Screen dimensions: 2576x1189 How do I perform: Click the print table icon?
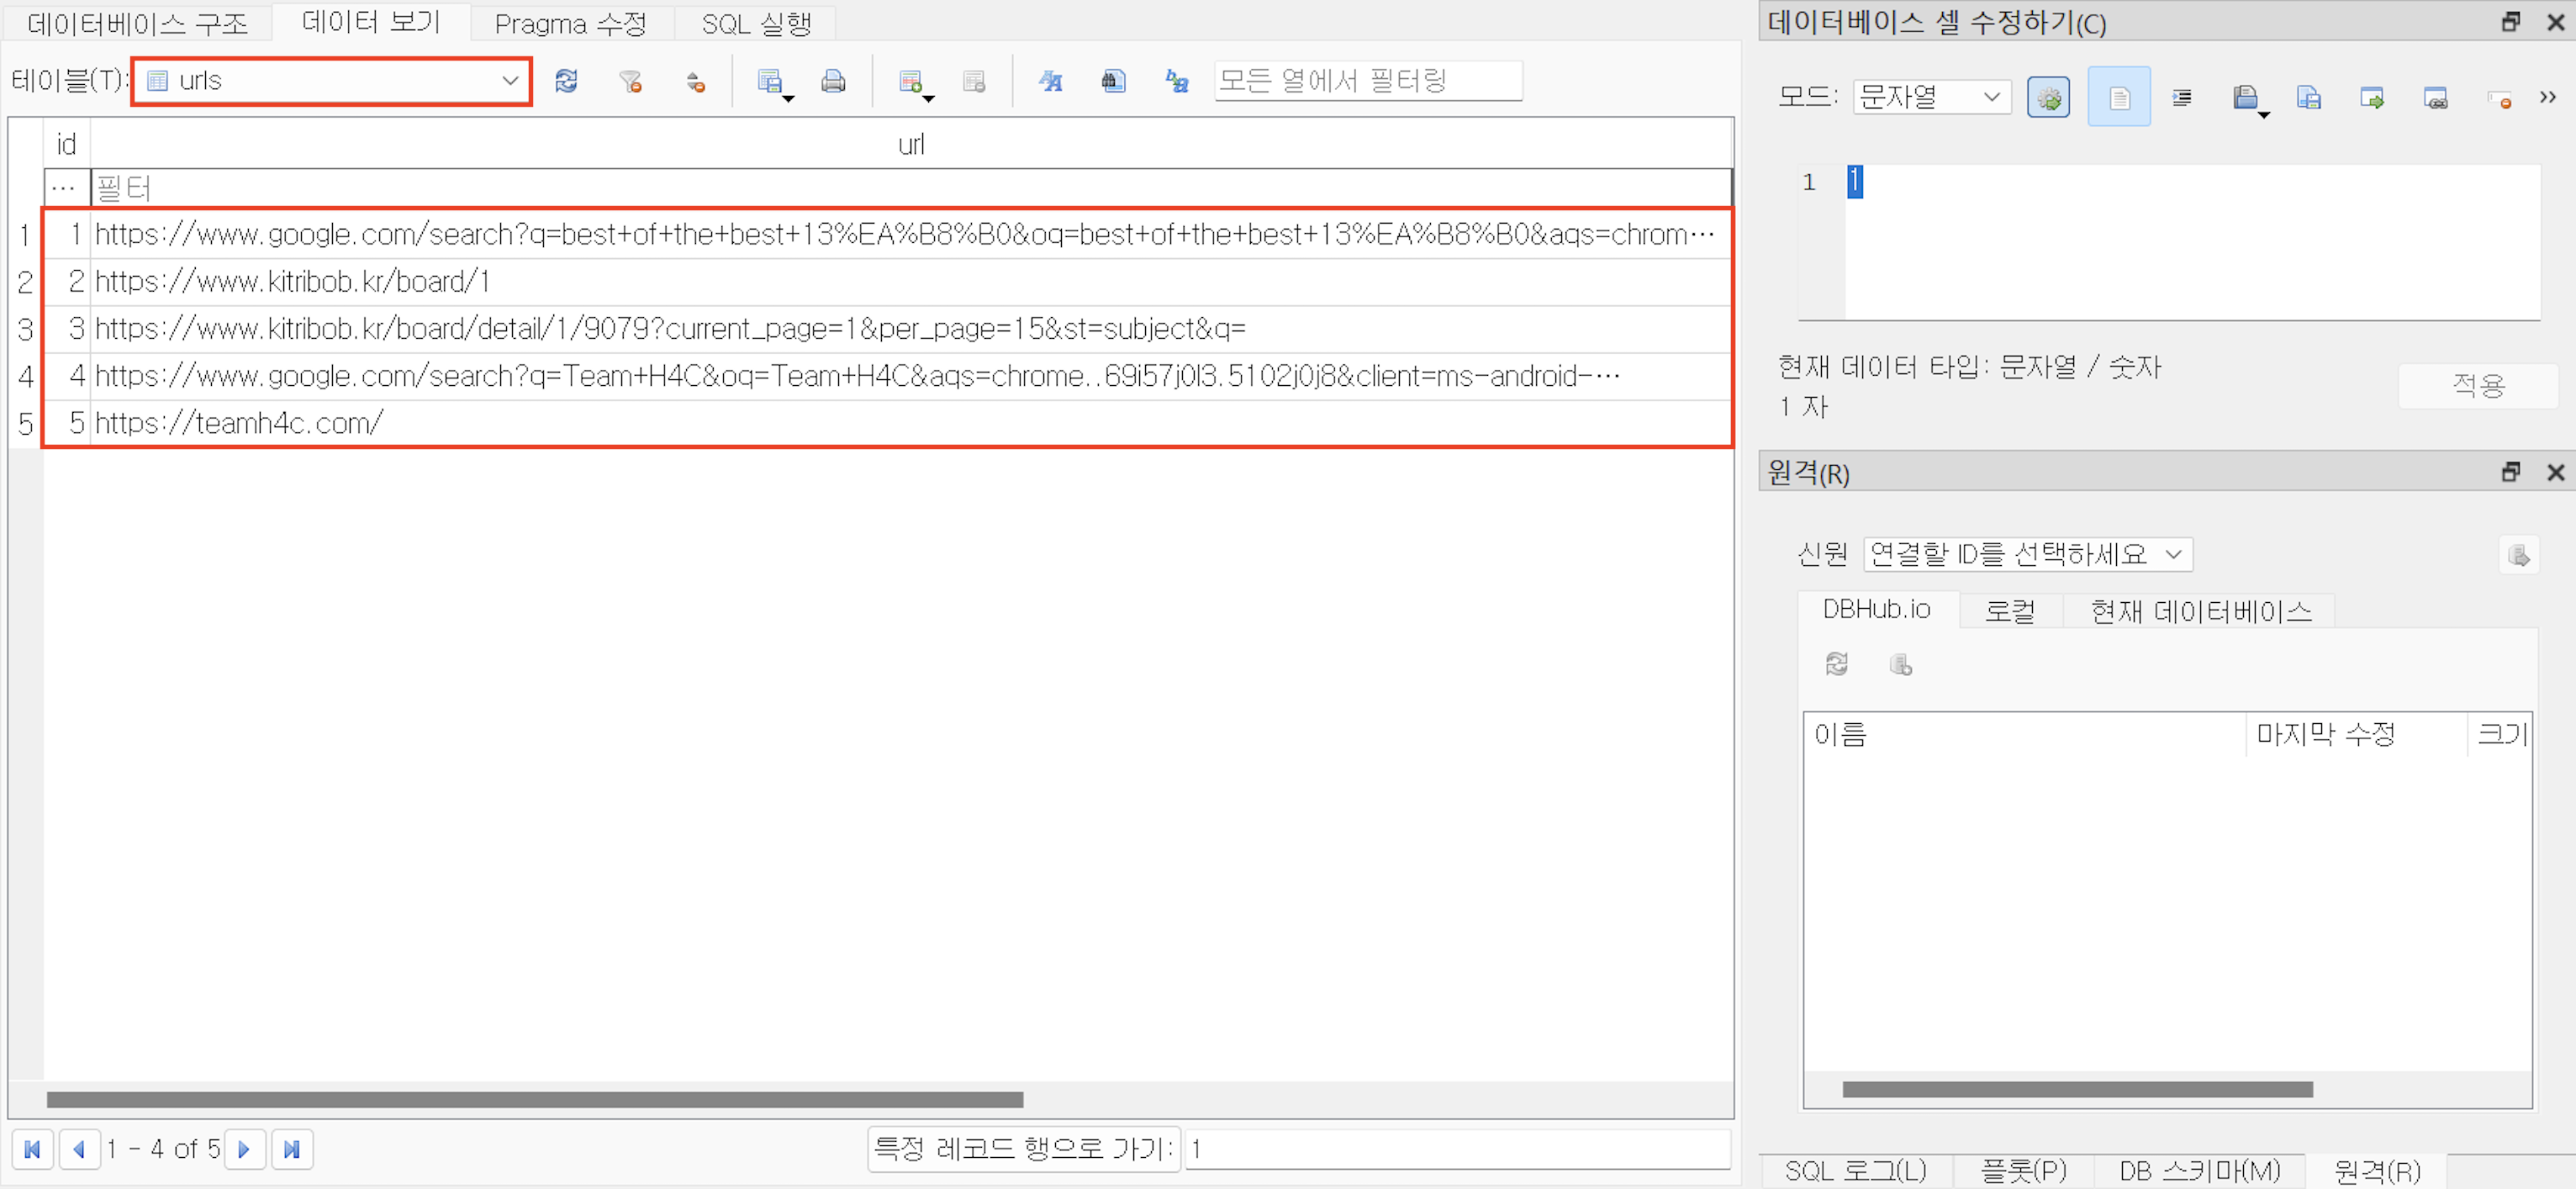(832, 81)
